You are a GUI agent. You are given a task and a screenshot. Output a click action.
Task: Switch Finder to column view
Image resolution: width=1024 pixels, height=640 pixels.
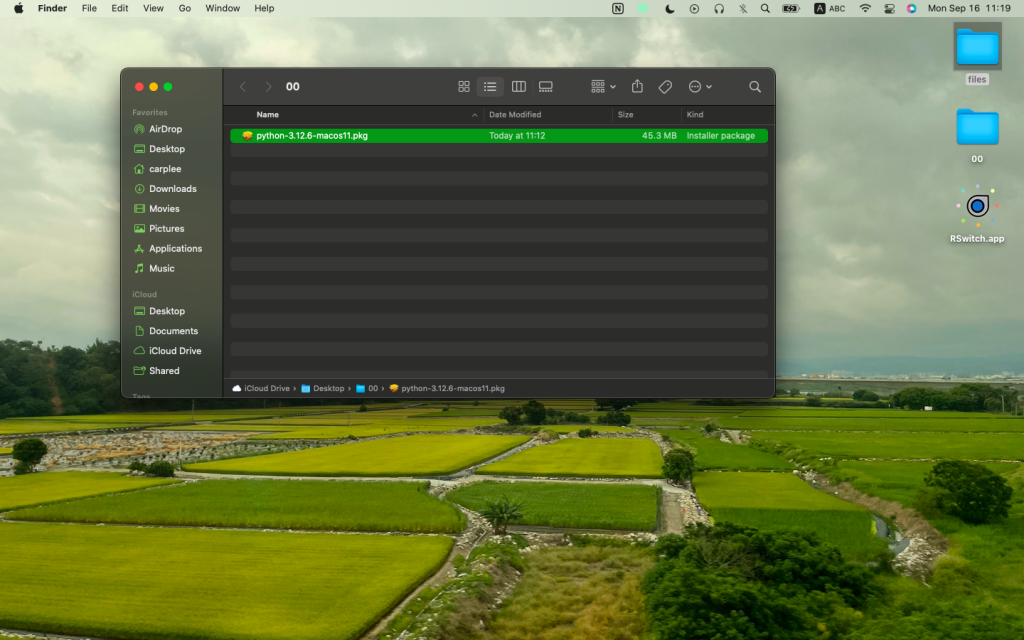click(519, 87)
